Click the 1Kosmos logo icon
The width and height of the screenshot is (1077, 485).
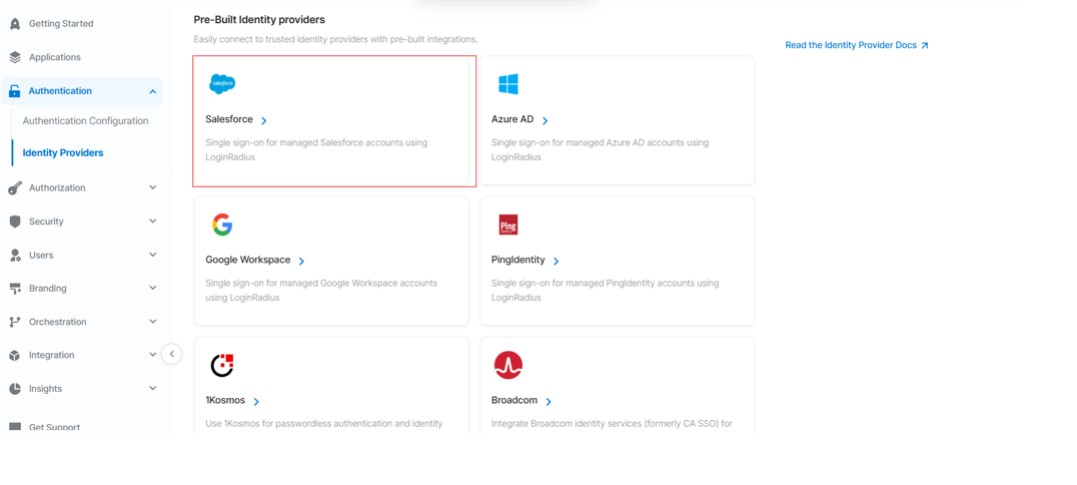(x=222, y=365)
